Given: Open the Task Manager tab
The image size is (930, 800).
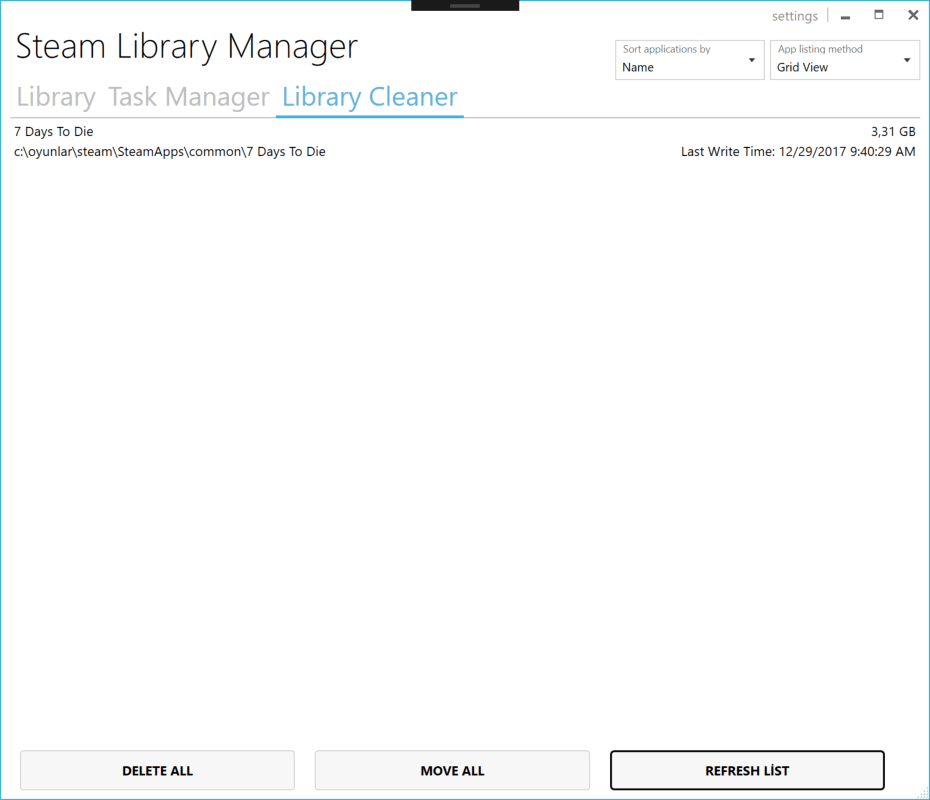Looking at the screenshot, I should (x=189, y=97).
